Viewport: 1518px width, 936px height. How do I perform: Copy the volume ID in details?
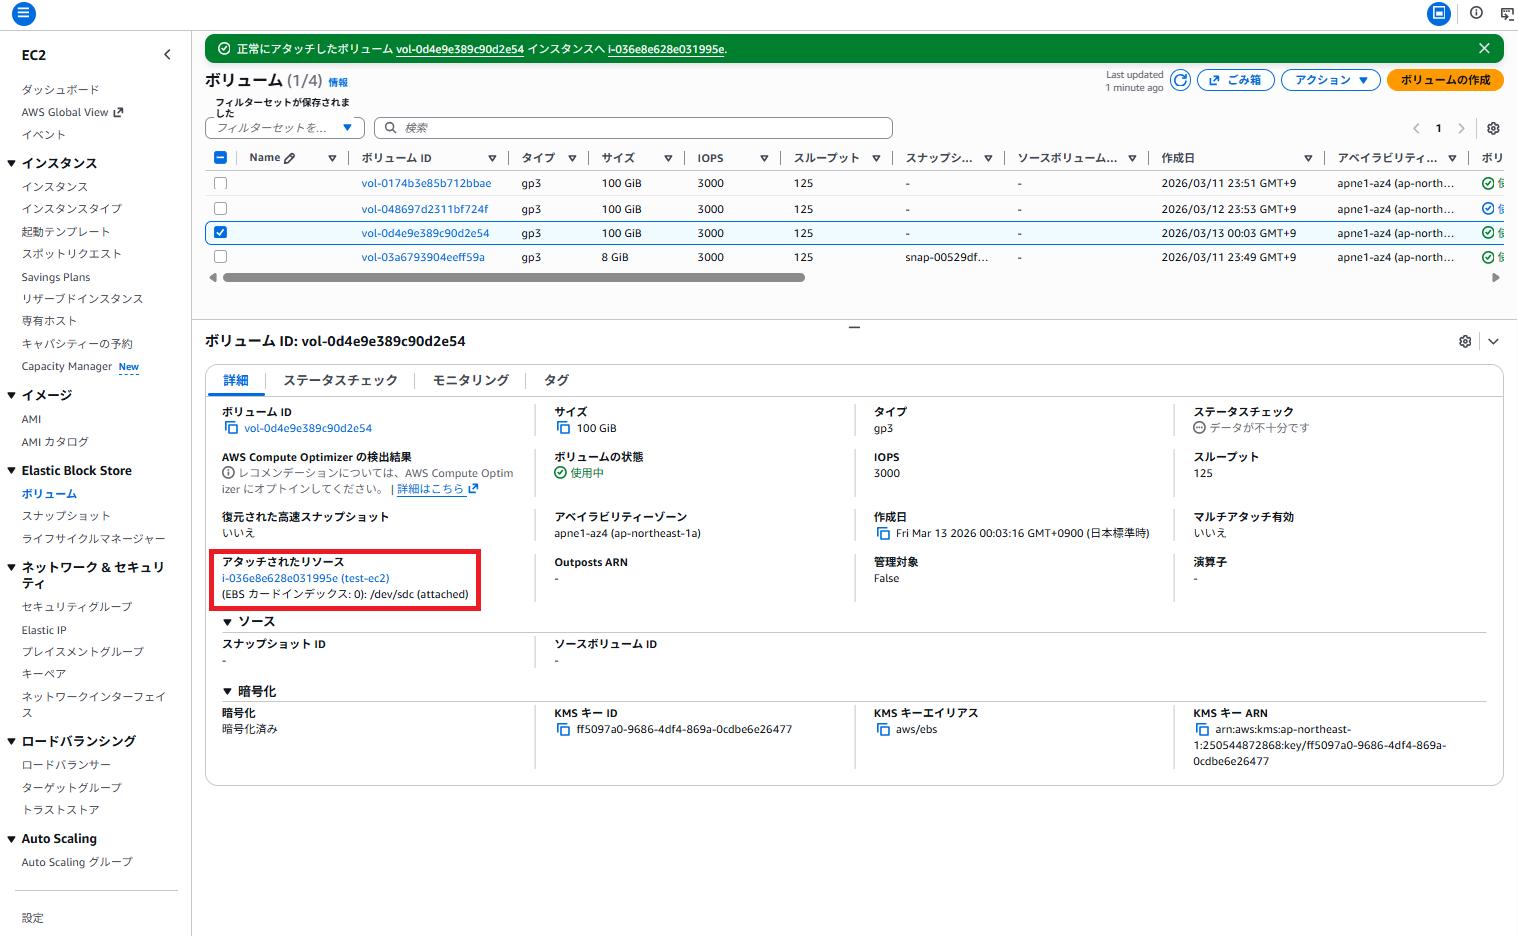click(231, 428)
